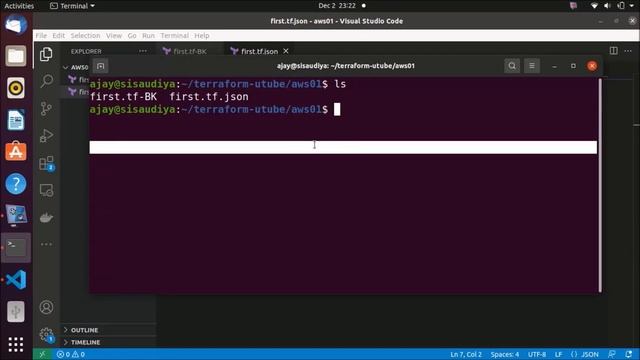The width and height of the screenshot is (640, 360).
Task: Open a new terminal tab
Action: pyautogui.click(x=100, y=66)
